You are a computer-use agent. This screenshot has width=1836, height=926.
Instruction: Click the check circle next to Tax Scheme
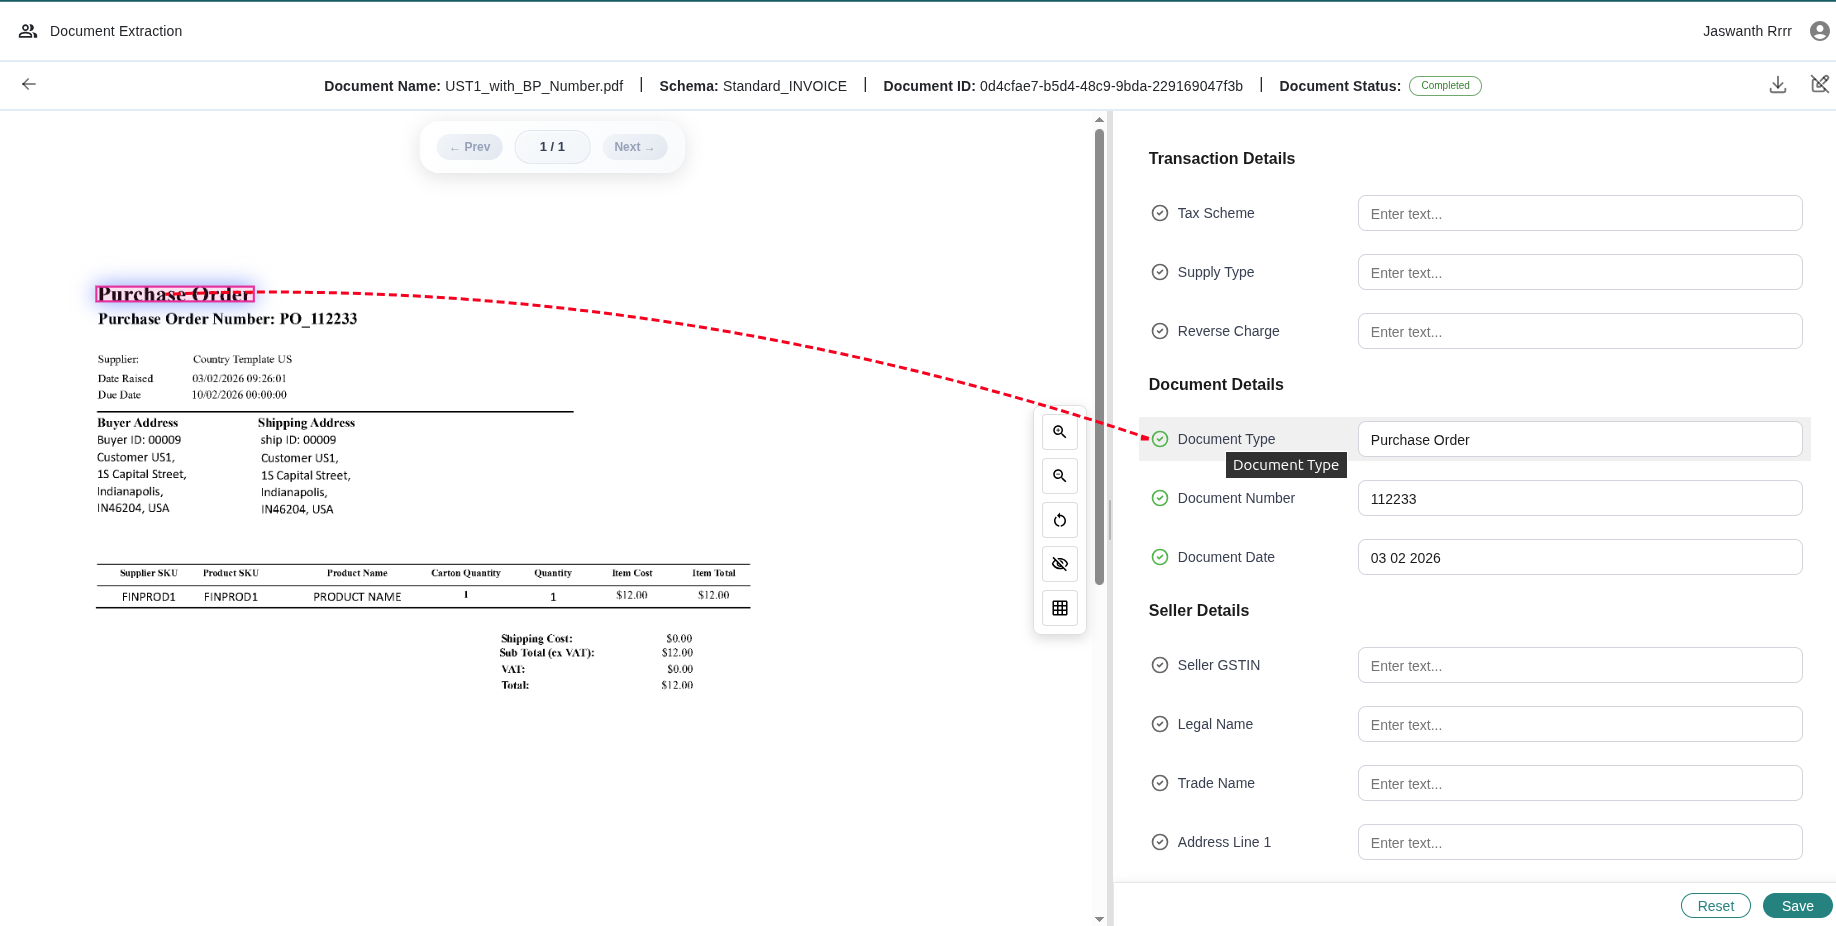pyautogui.click(x=1159, y=212)
